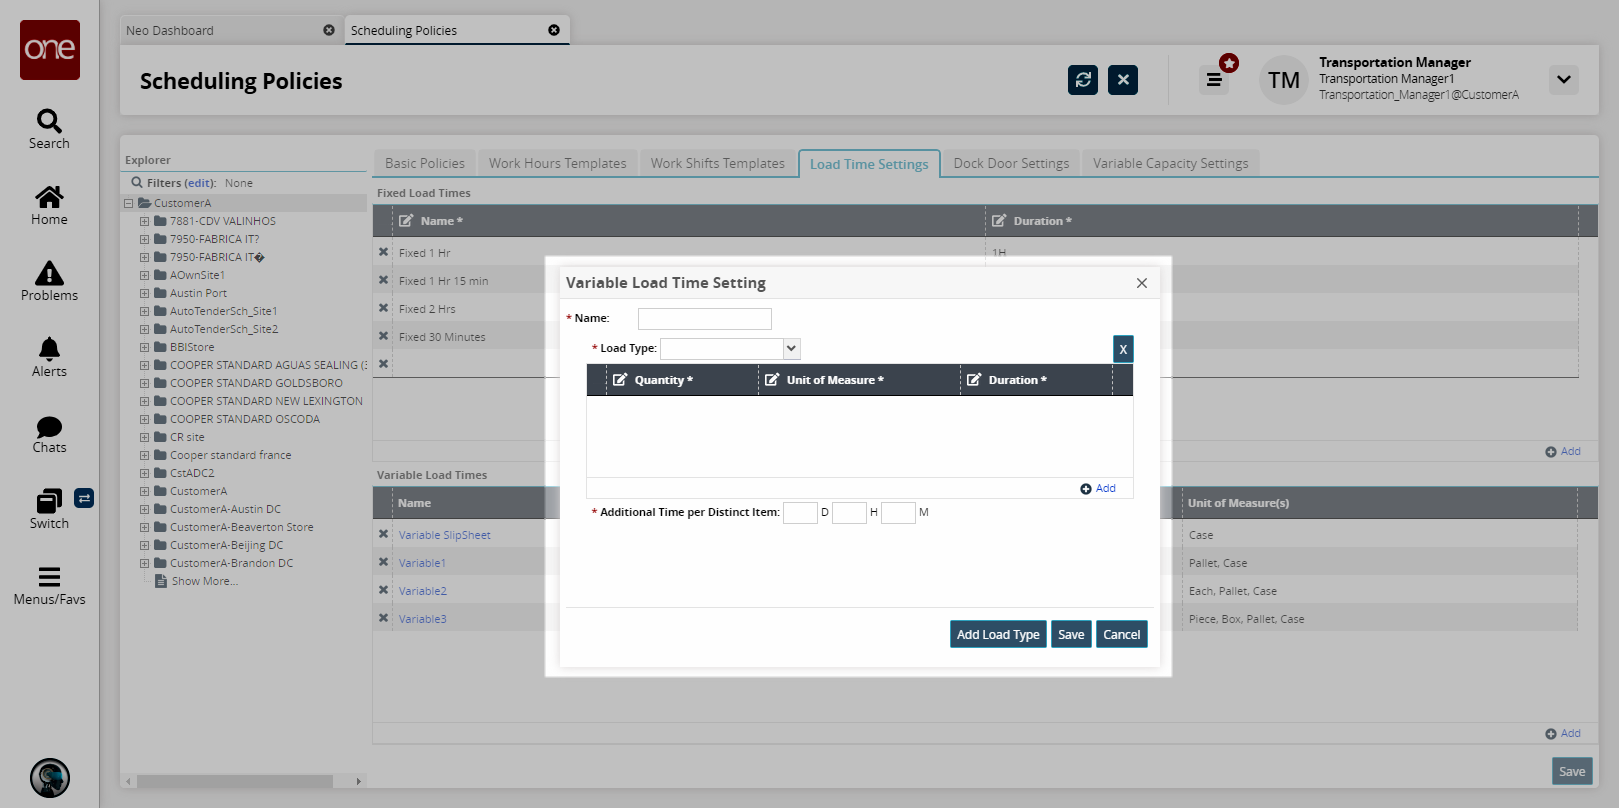Open the Load Type dropdown
1619x808 pixels.
[x=791, y=348]
